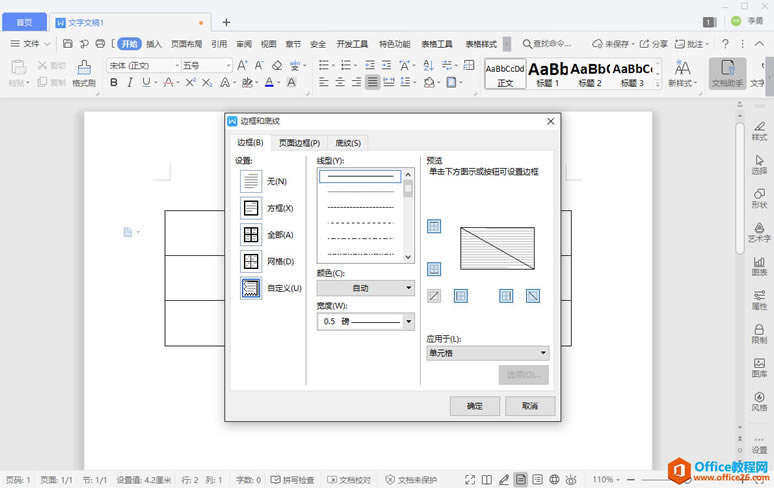Cancel the border settings dialog
The width and height of the screenshot is (774, 488).
point(530,406)
